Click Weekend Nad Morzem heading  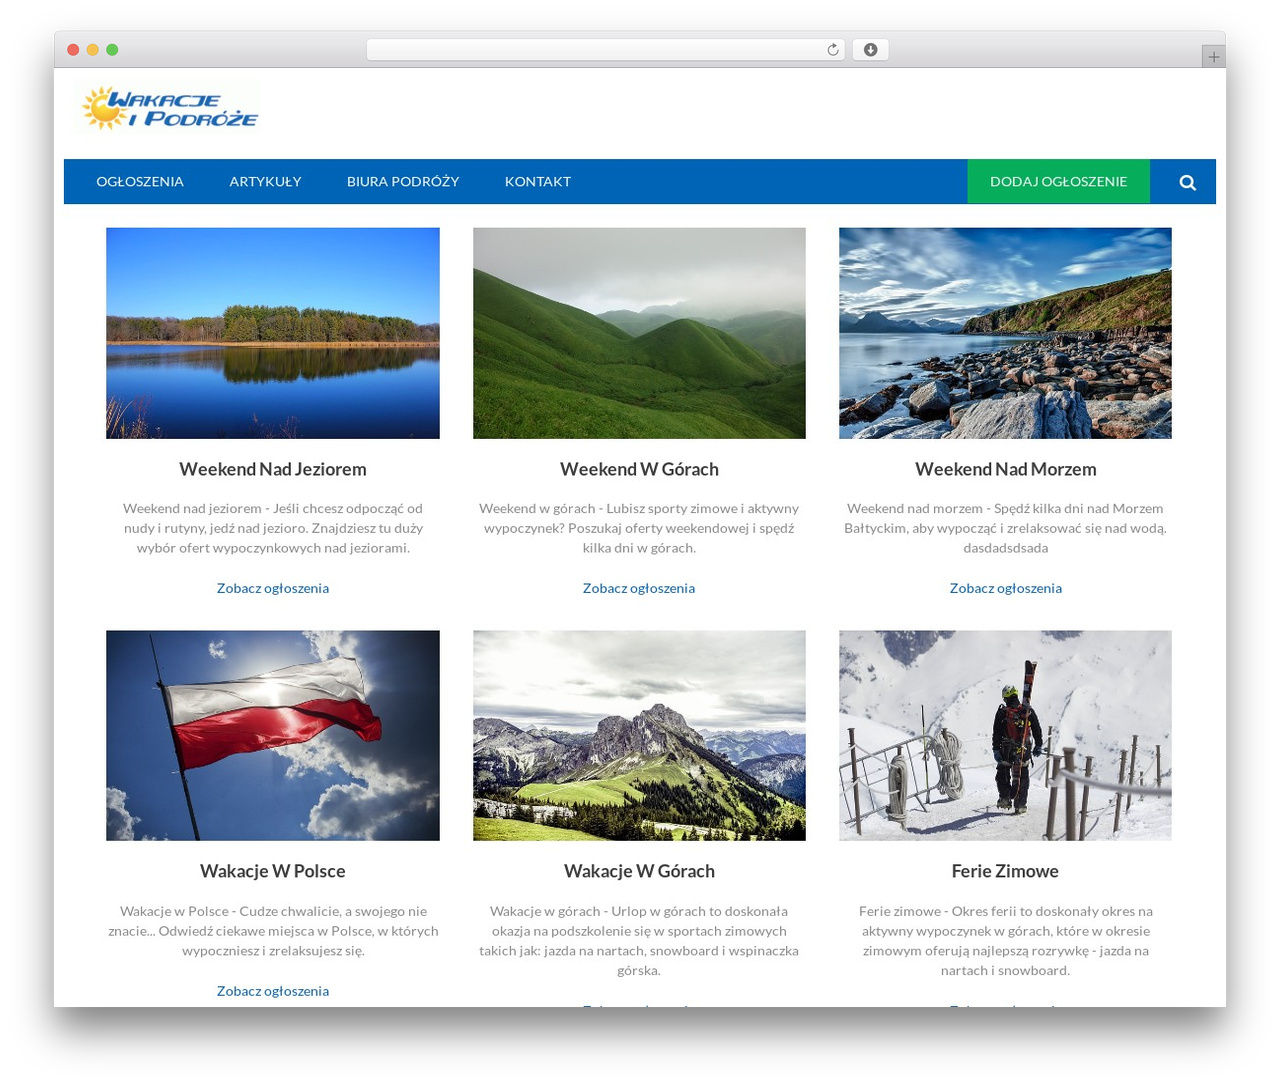(x=1005, y=469)
